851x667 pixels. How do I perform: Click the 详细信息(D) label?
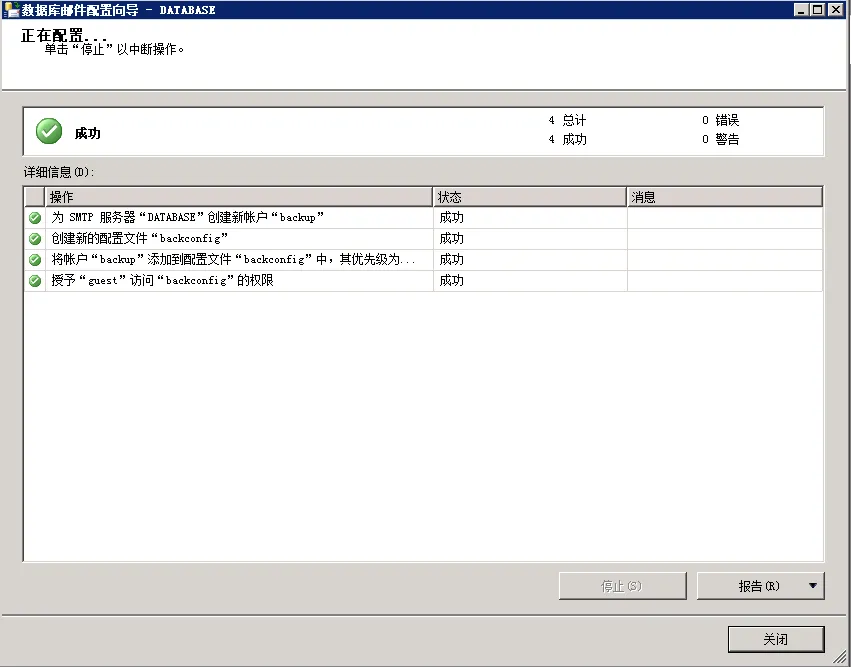[x=59, y=173]
